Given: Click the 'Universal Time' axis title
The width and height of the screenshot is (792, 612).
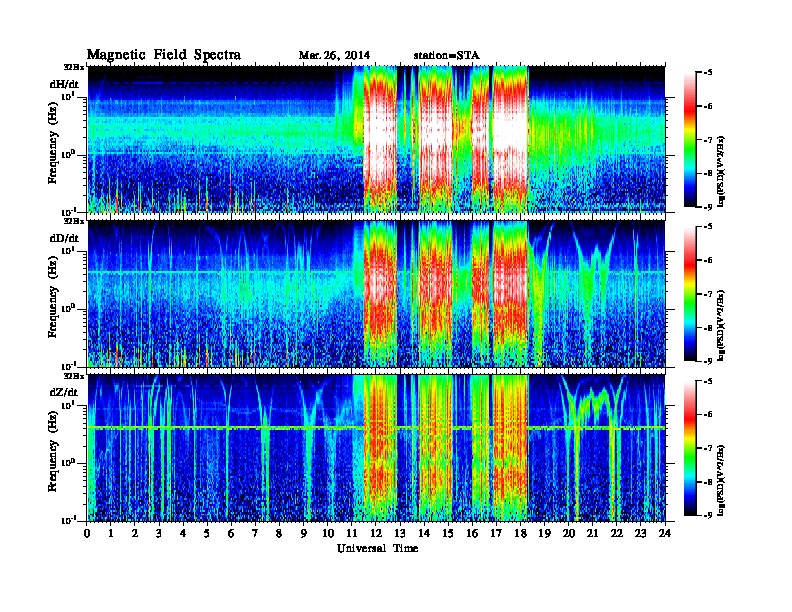Looking at the screenshot, I should pos(377,548).
